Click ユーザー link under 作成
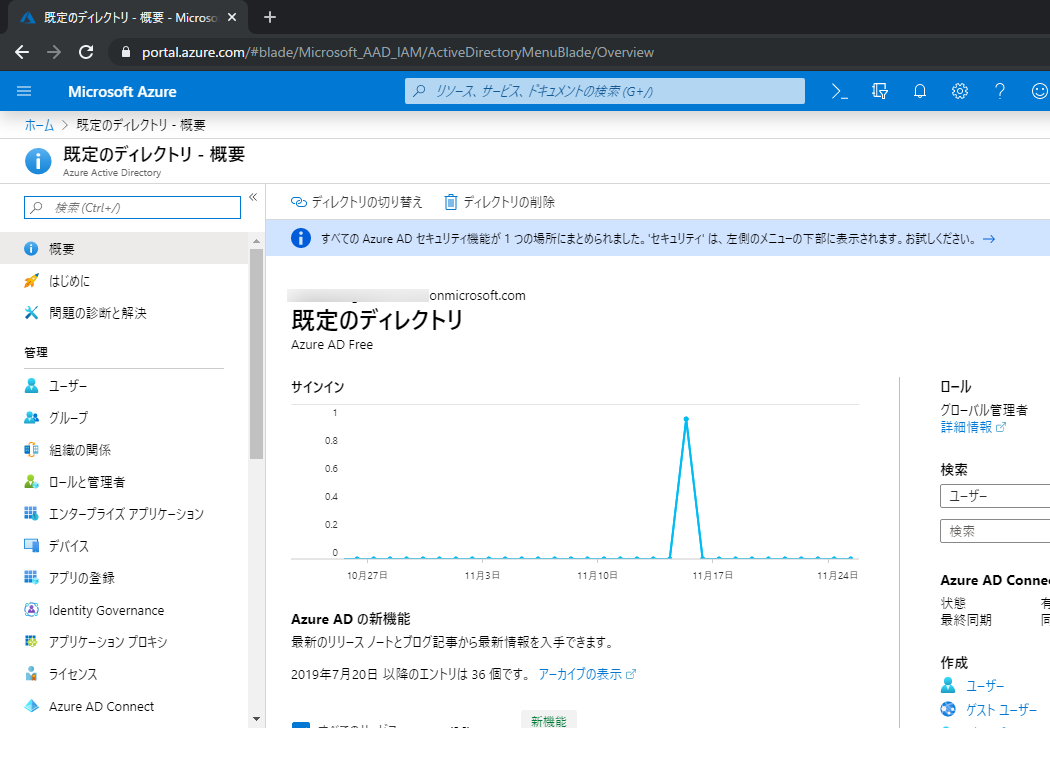The image size is (1050, 768). (985, 686)
